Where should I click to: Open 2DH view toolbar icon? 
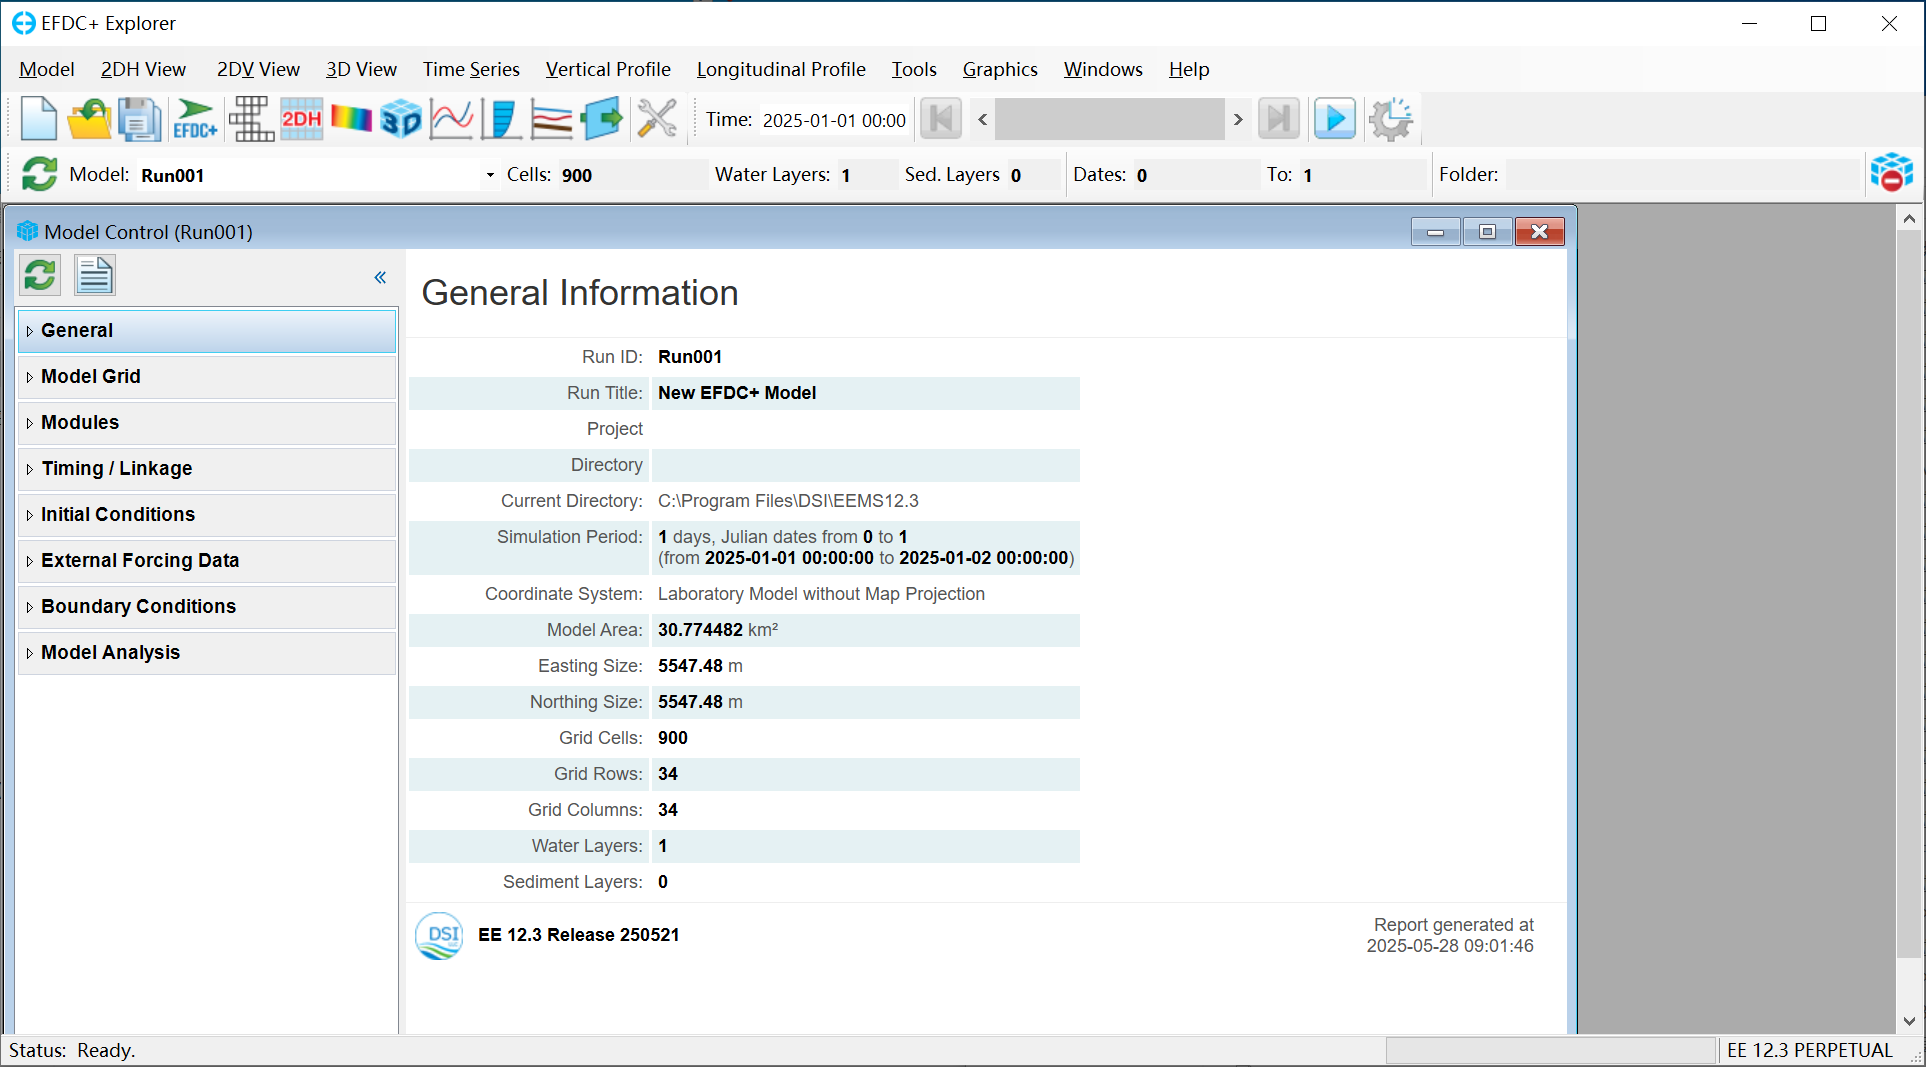(x=301, y=119)
